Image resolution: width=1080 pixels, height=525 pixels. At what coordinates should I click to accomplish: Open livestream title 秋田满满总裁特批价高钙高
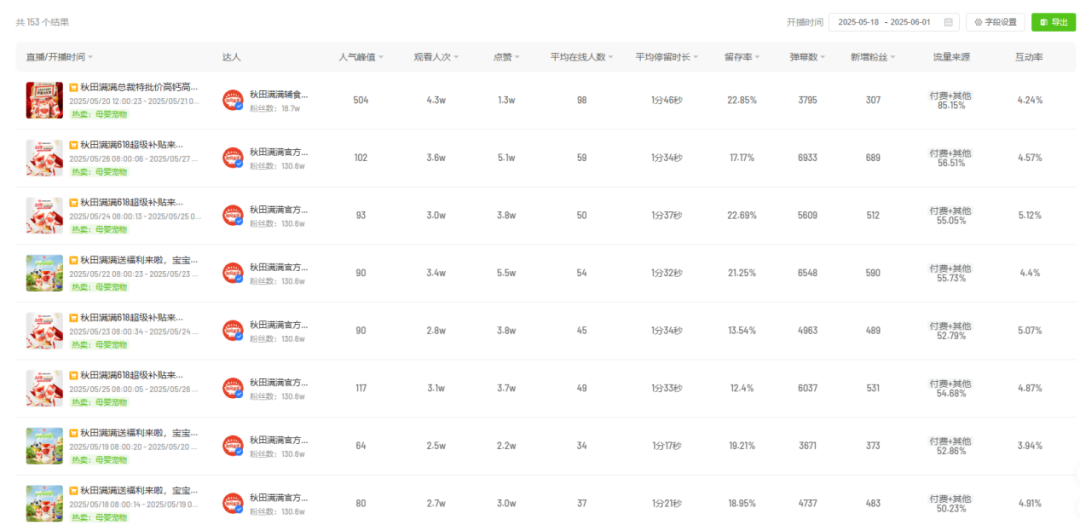click(x=138, y=88)
